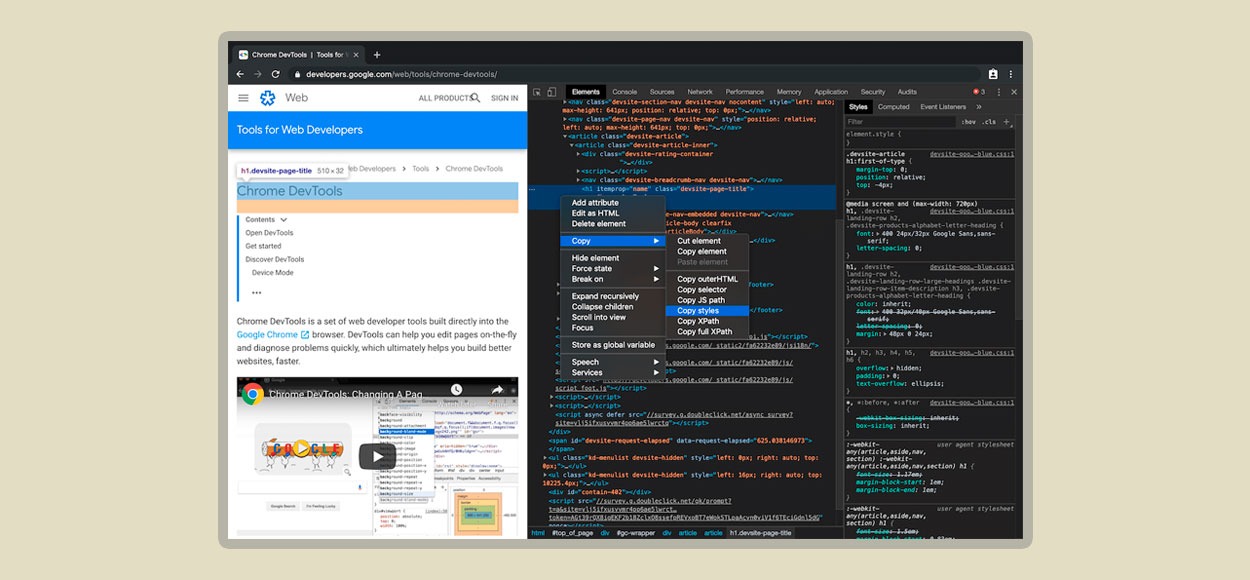Click the ellipsis below Device Mode
Viewport: 1250px width, 580px height.
coord(256,293)
